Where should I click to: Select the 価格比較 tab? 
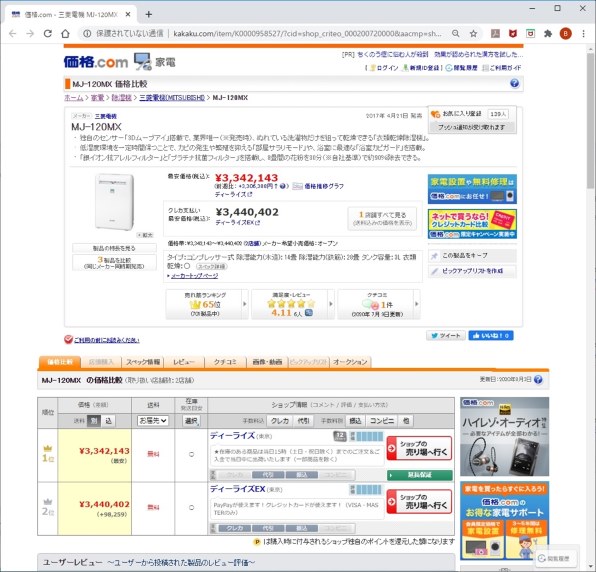coord(60,362)
